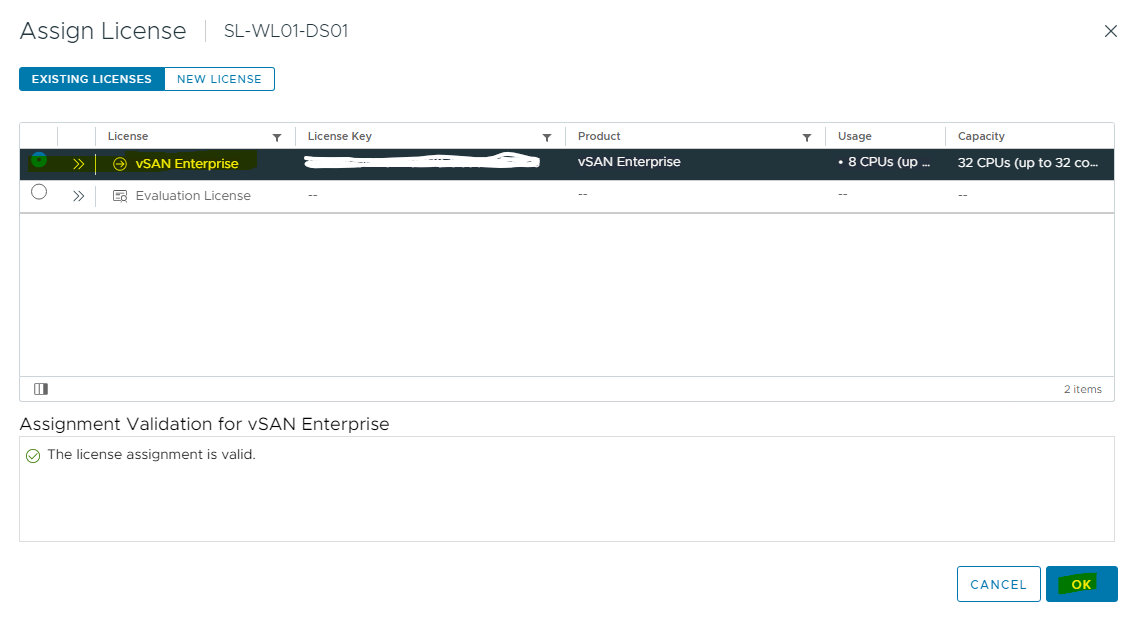Expand the vSAN Enterprise row details
This screenshot has width=1136, height=623.
pos(78,164)
